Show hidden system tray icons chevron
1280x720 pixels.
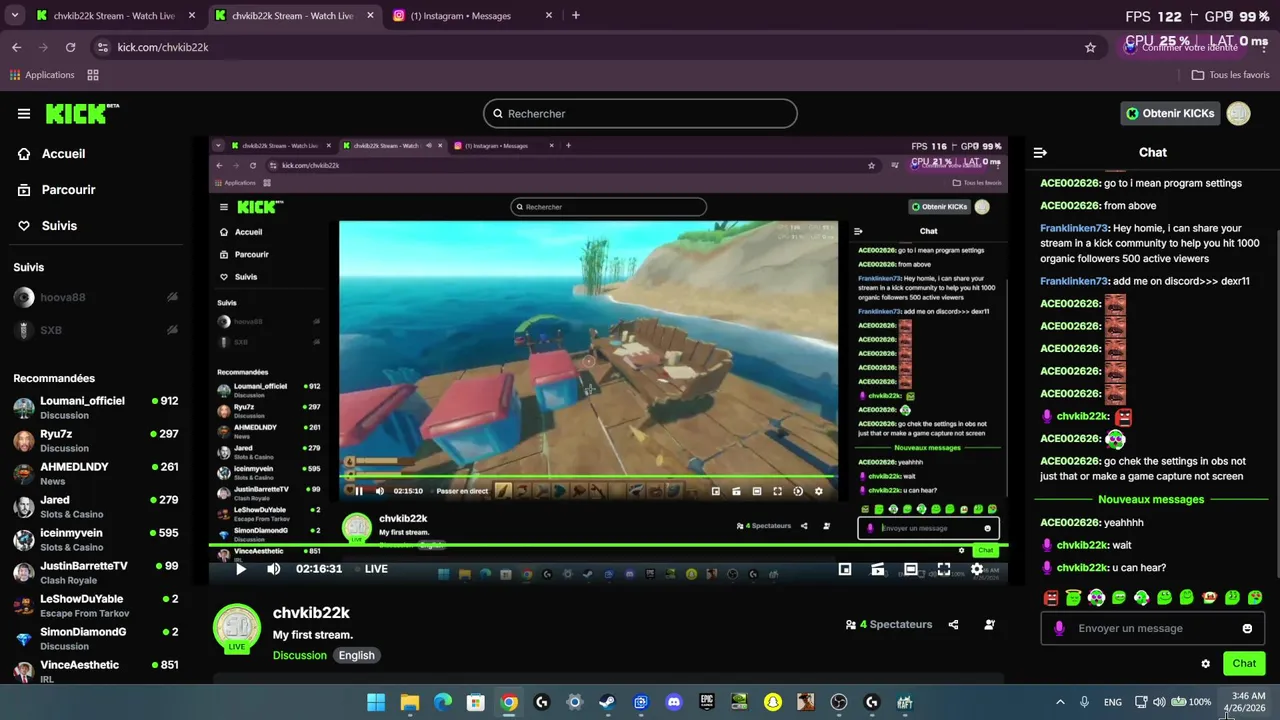1060,703
